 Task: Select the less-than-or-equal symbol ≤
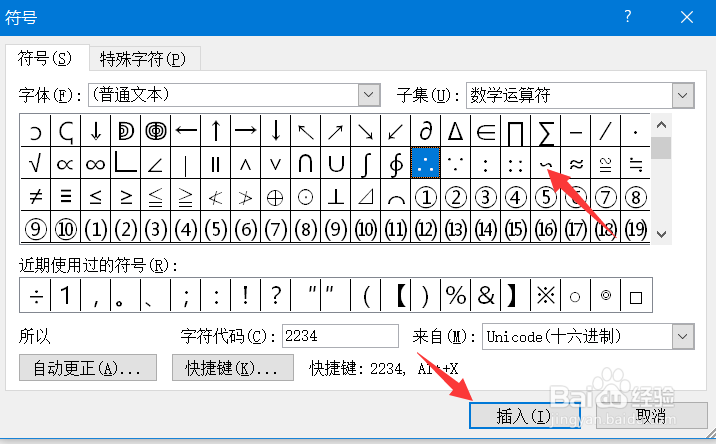(95, 196)
